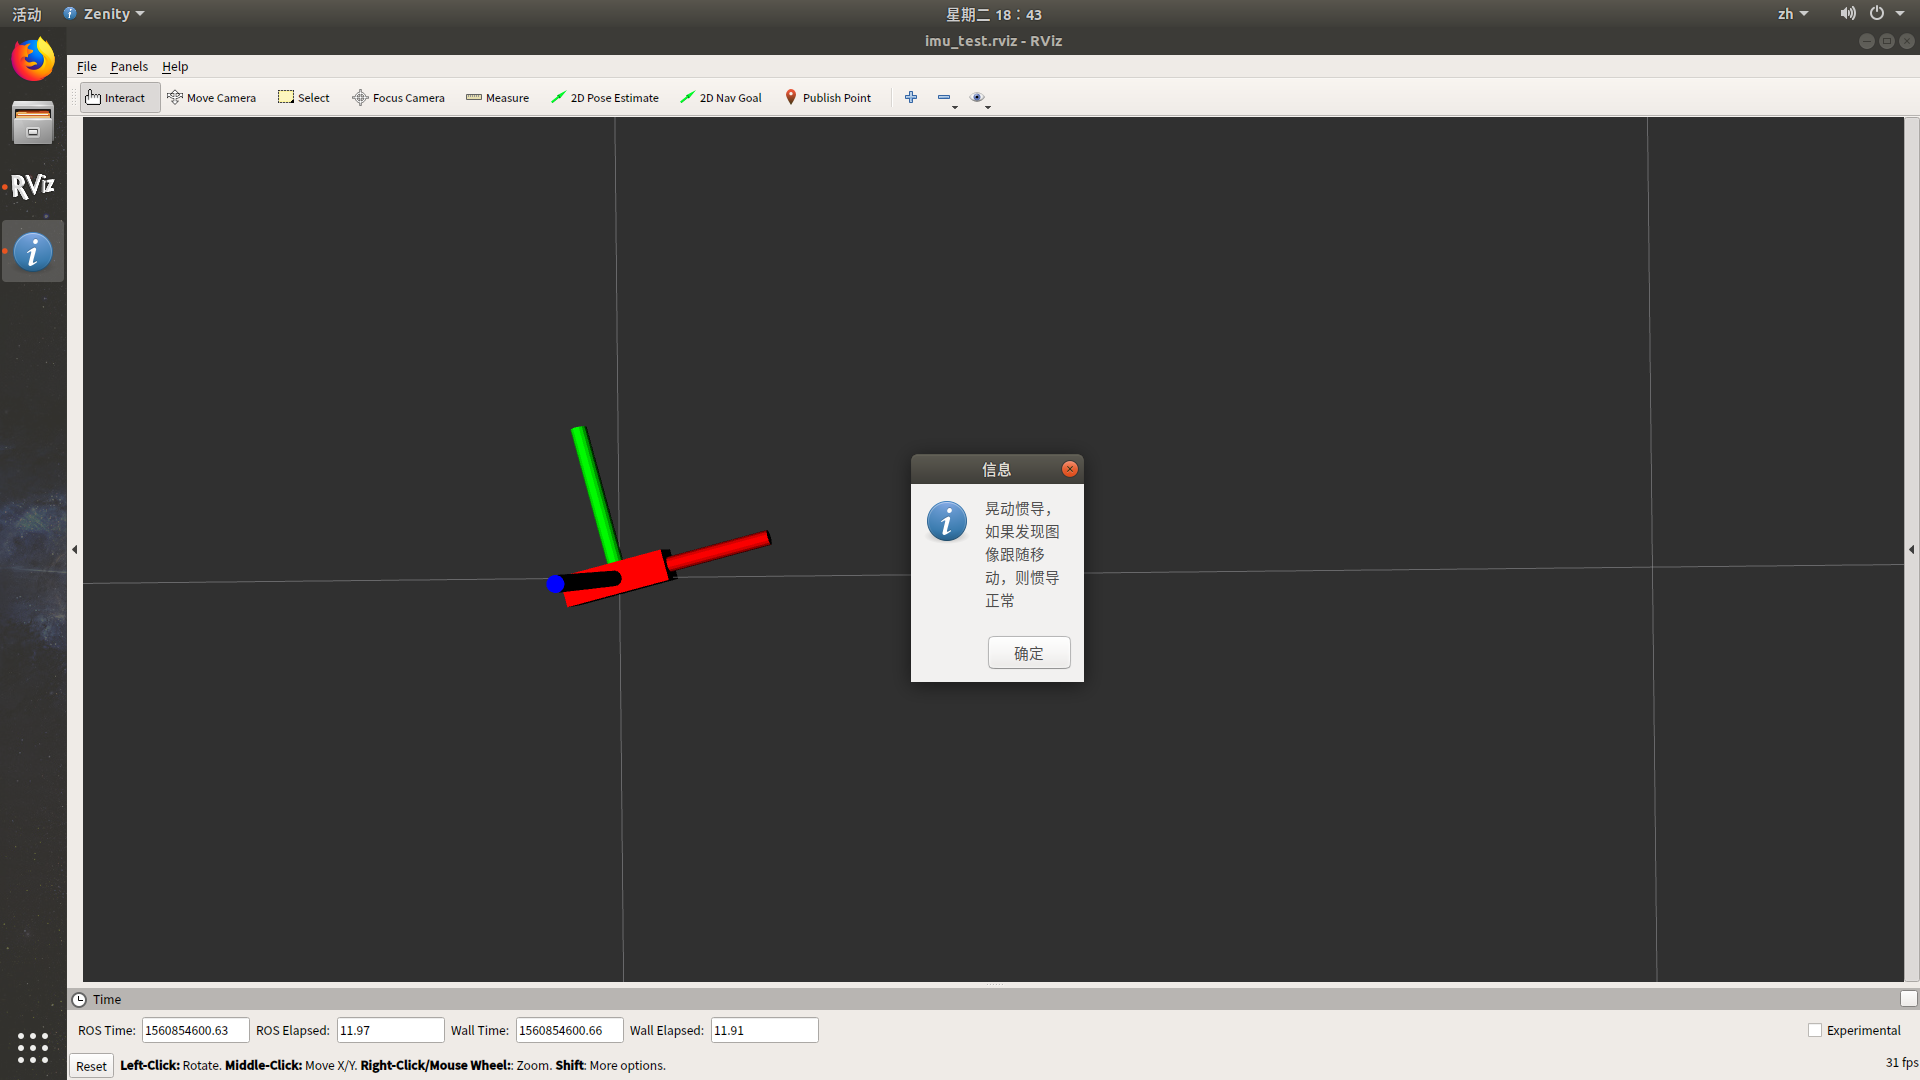Open Firefox from the dock
Screen dimensions: 1920x1080
(33, 59)
